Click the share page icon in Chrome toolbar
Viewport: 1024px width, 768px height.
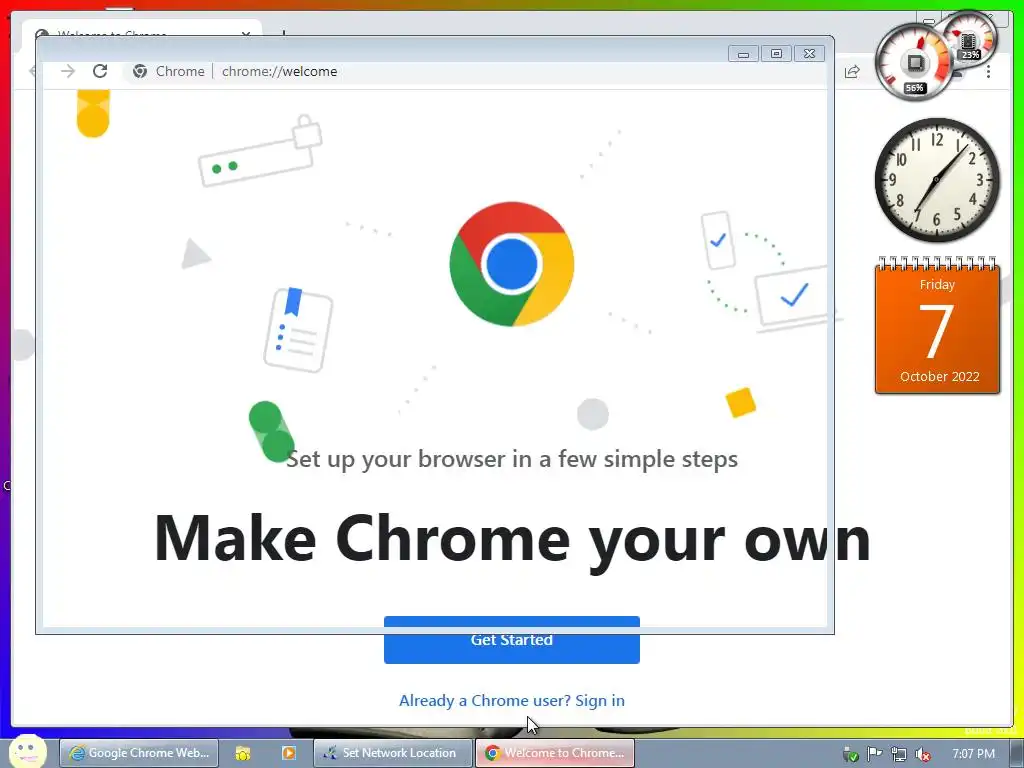click(x=852, y=72)
